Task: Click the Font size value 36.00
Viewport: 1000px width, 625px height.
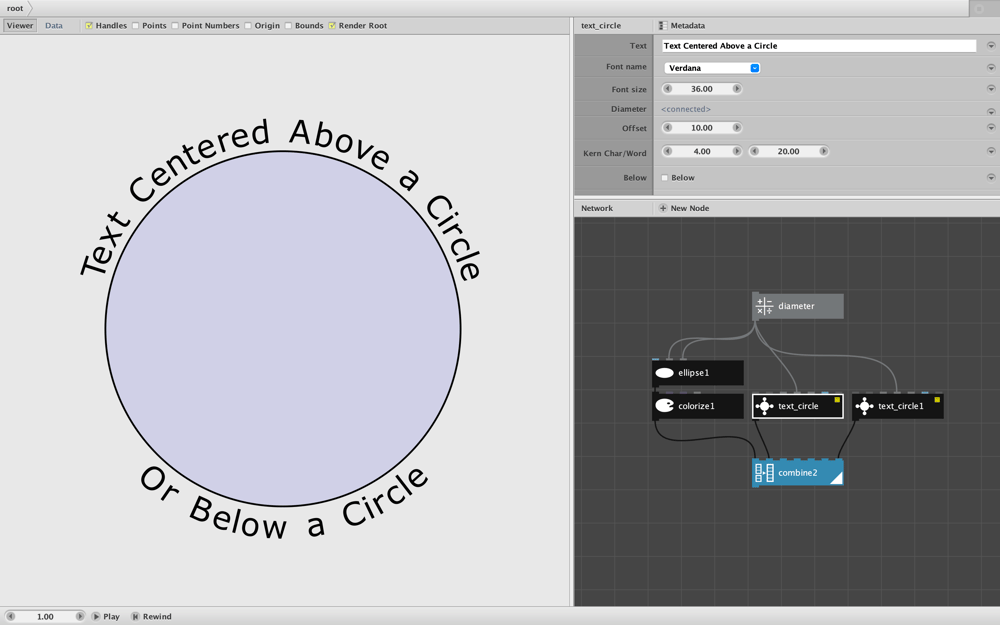Action: pyautogui.click(x=702, y=89)
